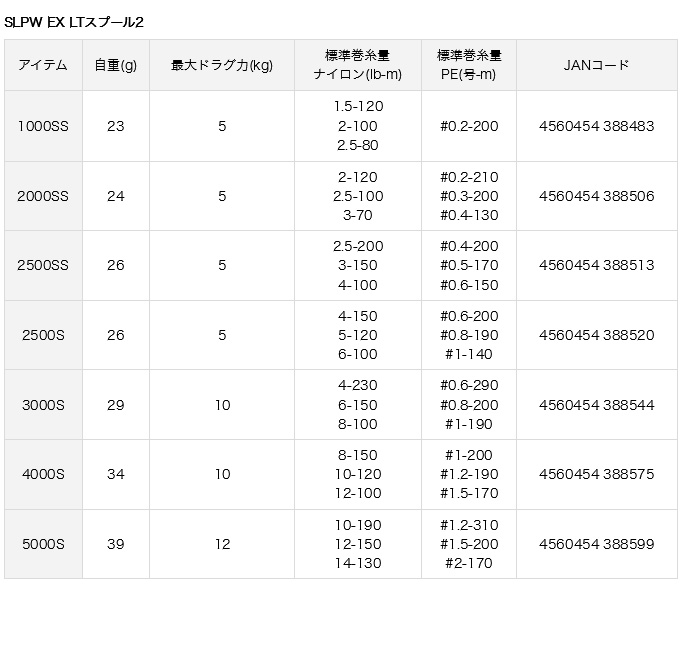Select the 2500S item cell
Image resolution: width=680 pixels, height=666 pixels.
43,335
